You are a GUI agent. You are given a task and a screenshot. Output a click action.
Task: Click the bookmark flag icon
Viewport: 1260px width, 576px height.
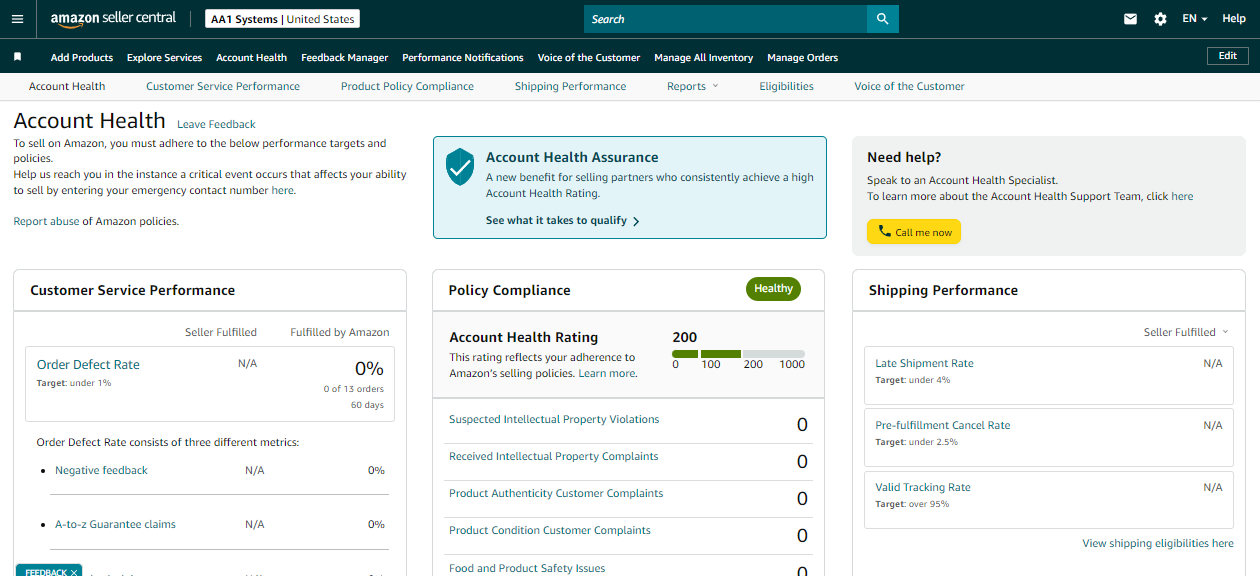pos(17,57)
